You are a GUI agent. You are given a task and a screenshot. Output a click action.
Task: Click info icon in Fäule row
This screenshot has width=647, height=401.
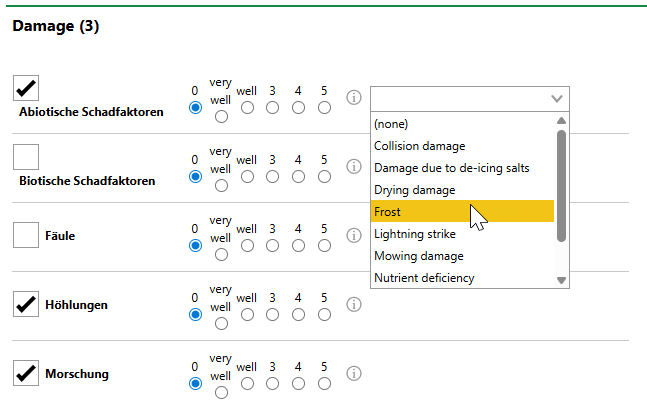[x=353, y=236]
